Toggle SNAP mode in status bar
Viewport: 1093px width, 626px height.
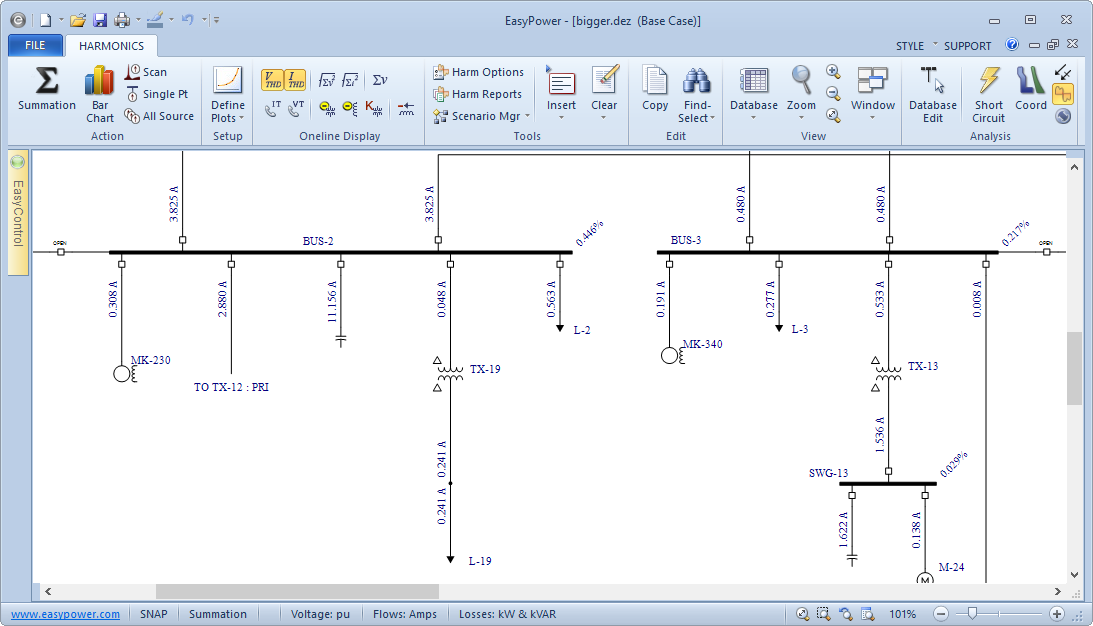point(153,614)
